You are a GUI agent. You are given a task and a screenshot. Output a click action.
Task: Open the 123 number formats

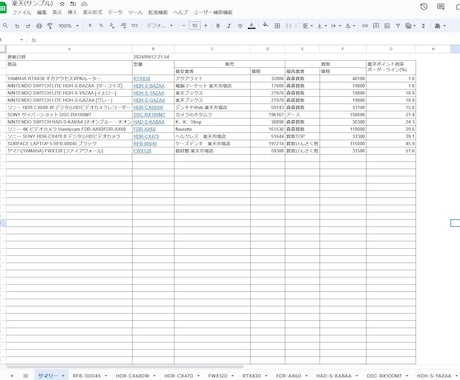135,26
